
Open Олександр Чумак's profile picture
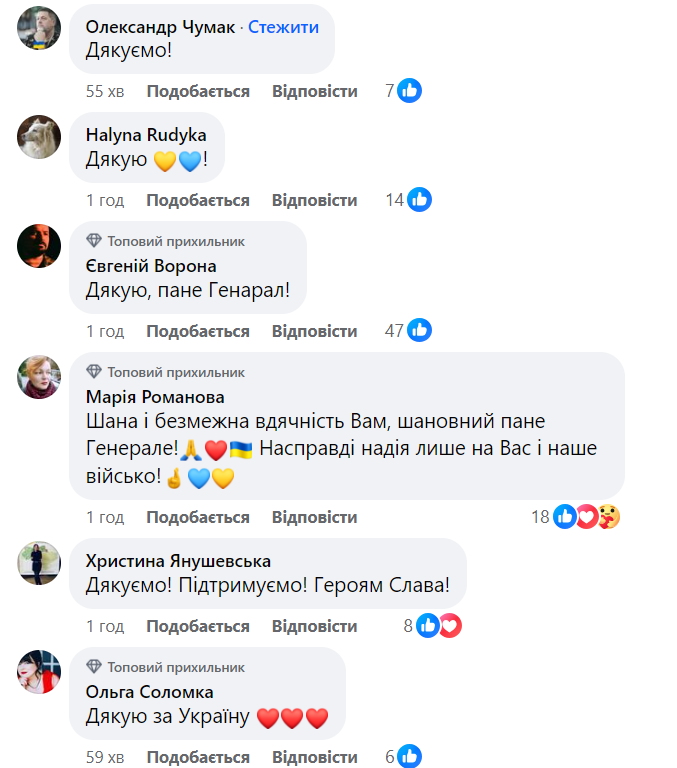click(40, 26)
